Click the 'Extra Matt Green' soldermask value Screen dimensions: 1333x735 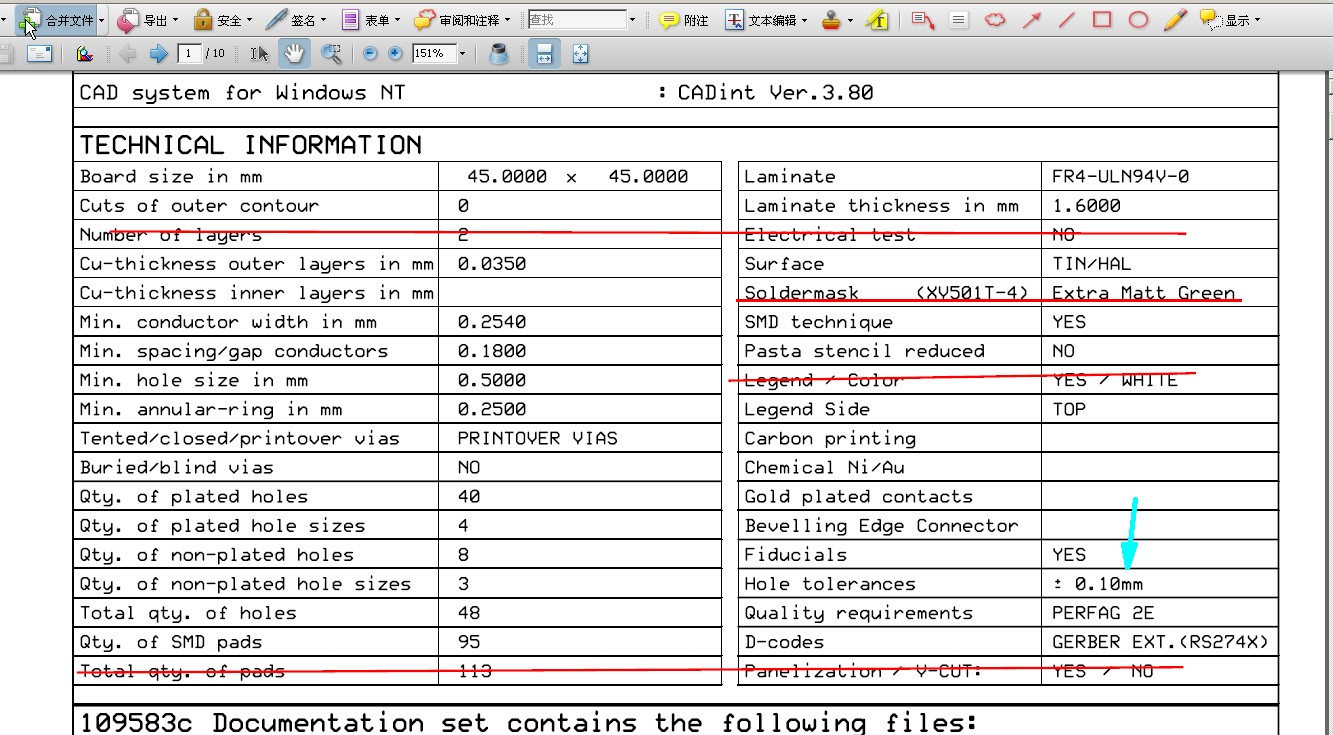1143,293
